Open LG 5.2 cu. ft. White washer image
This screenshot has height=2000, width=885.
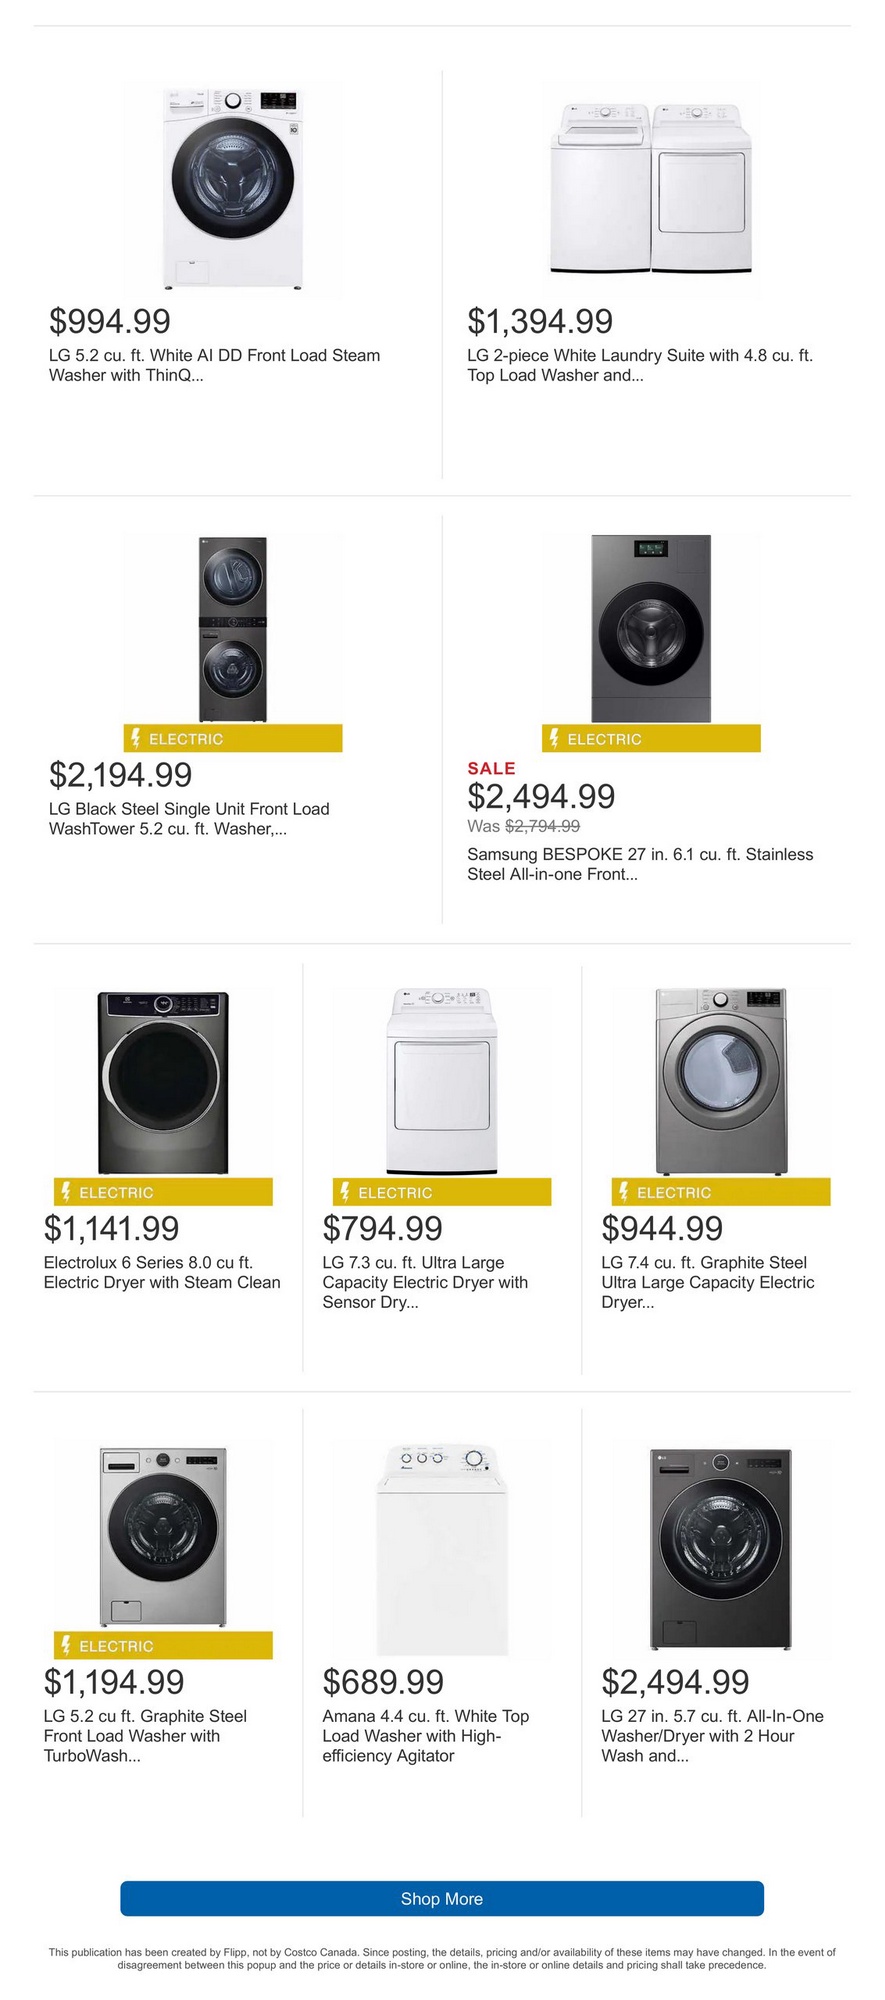233,190
